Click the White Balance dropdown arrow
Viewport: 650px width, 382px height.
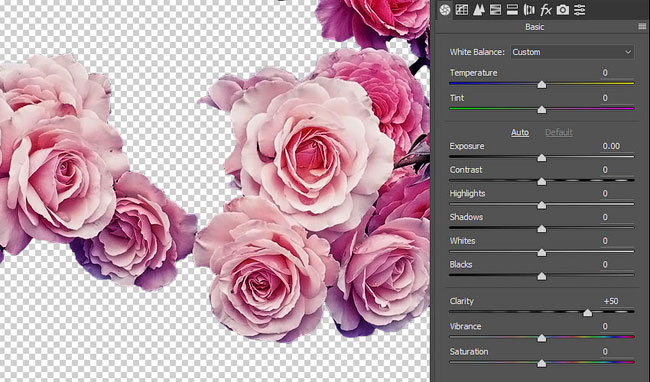point(628,52)
